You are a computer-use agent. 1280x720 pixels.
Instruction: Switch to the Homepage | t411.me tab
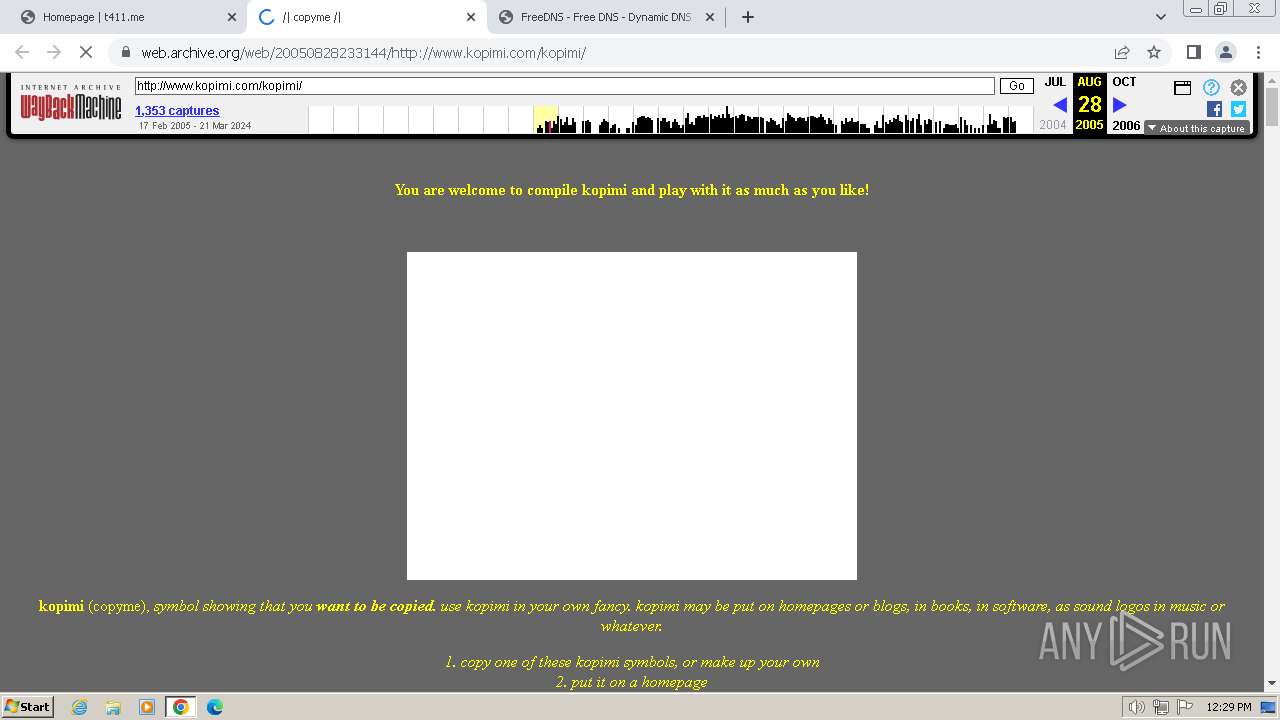(x=130, y=17)
